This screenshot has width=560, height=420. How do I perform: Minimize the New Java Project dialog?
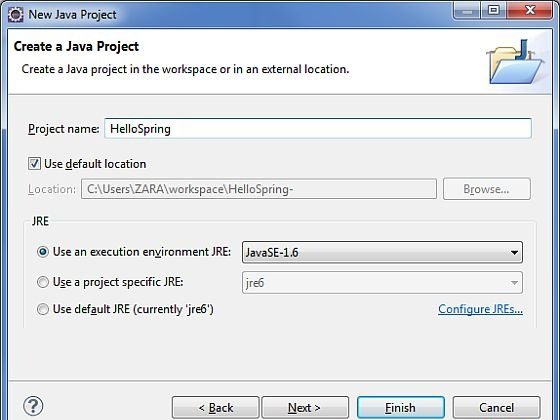467,10
